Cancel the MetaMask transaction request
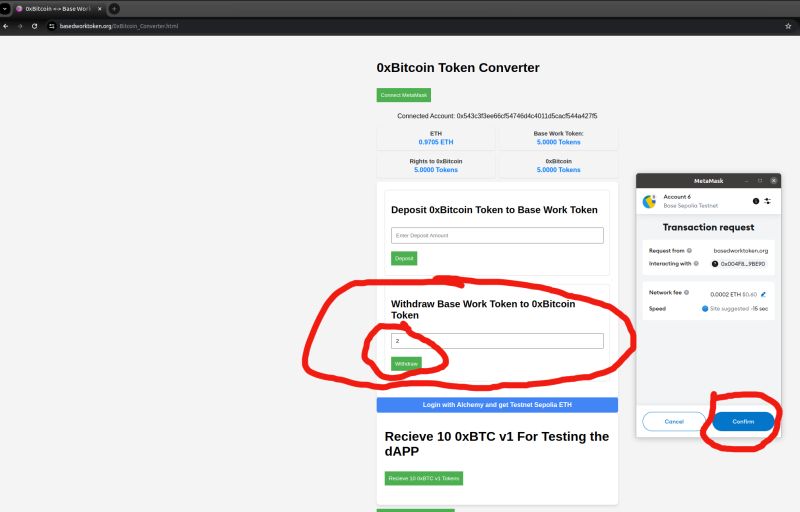The width and height of the screenshot is (800, 512). coord(674,421)
